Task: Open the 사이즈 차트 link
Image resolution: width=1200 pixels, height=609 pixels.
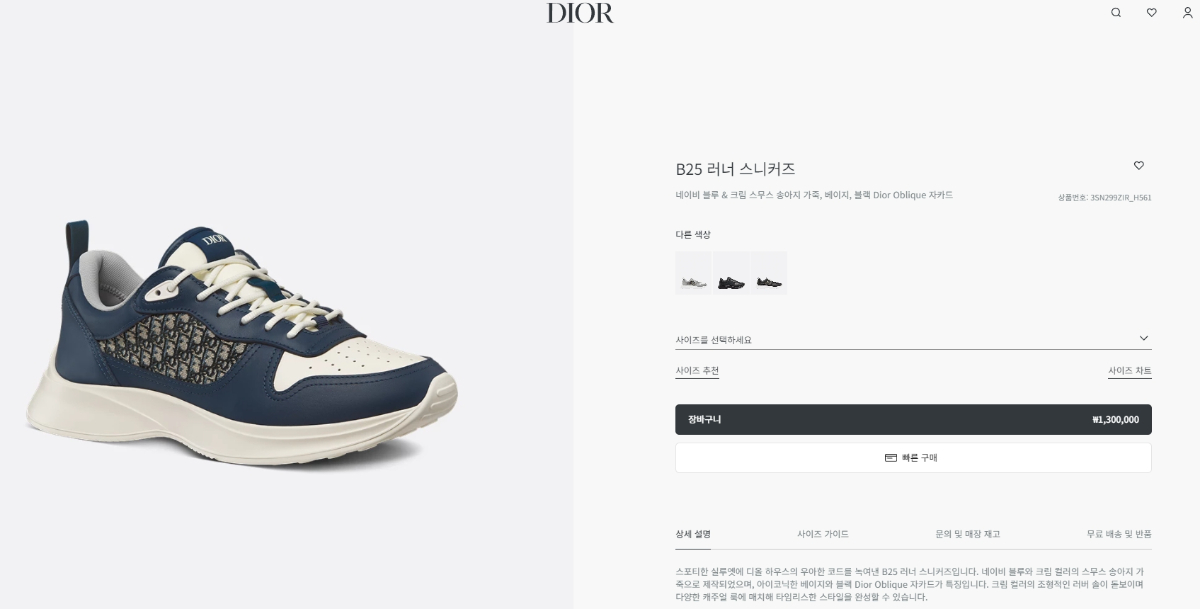Action: (x=1130, y=371)
